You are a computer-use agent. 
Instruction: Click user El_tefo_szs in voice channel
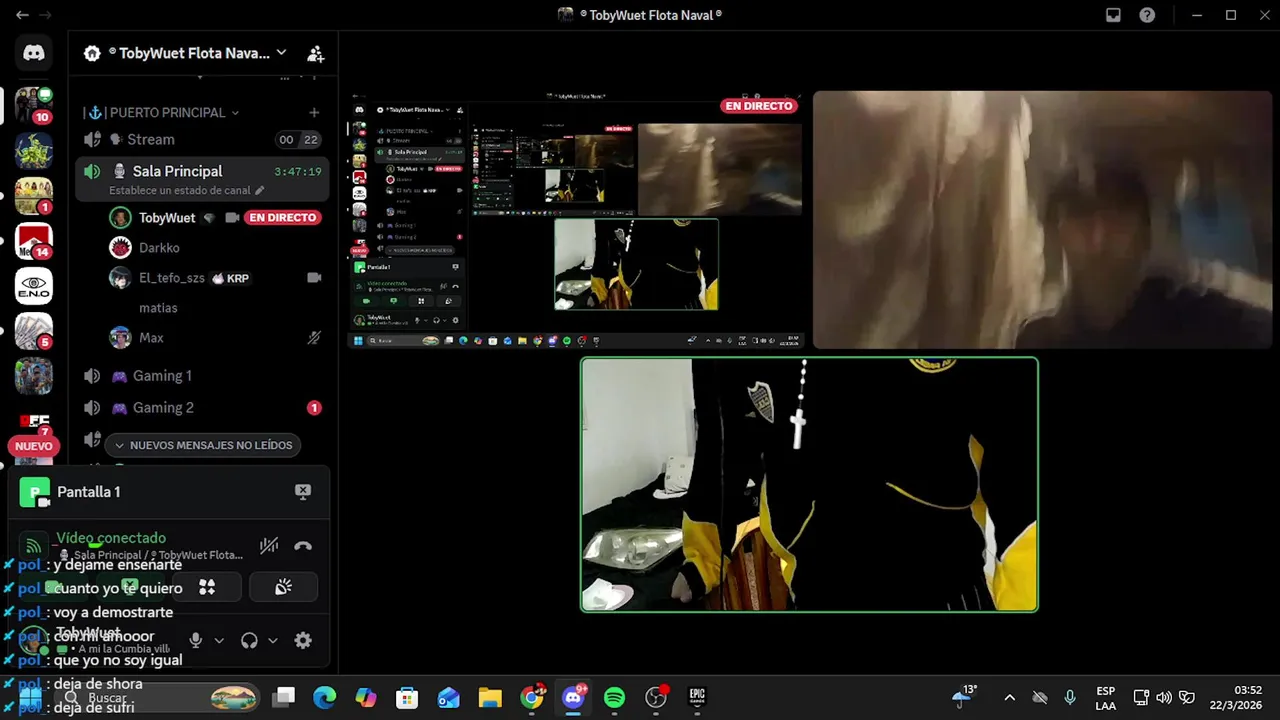(x=172, y=278)
